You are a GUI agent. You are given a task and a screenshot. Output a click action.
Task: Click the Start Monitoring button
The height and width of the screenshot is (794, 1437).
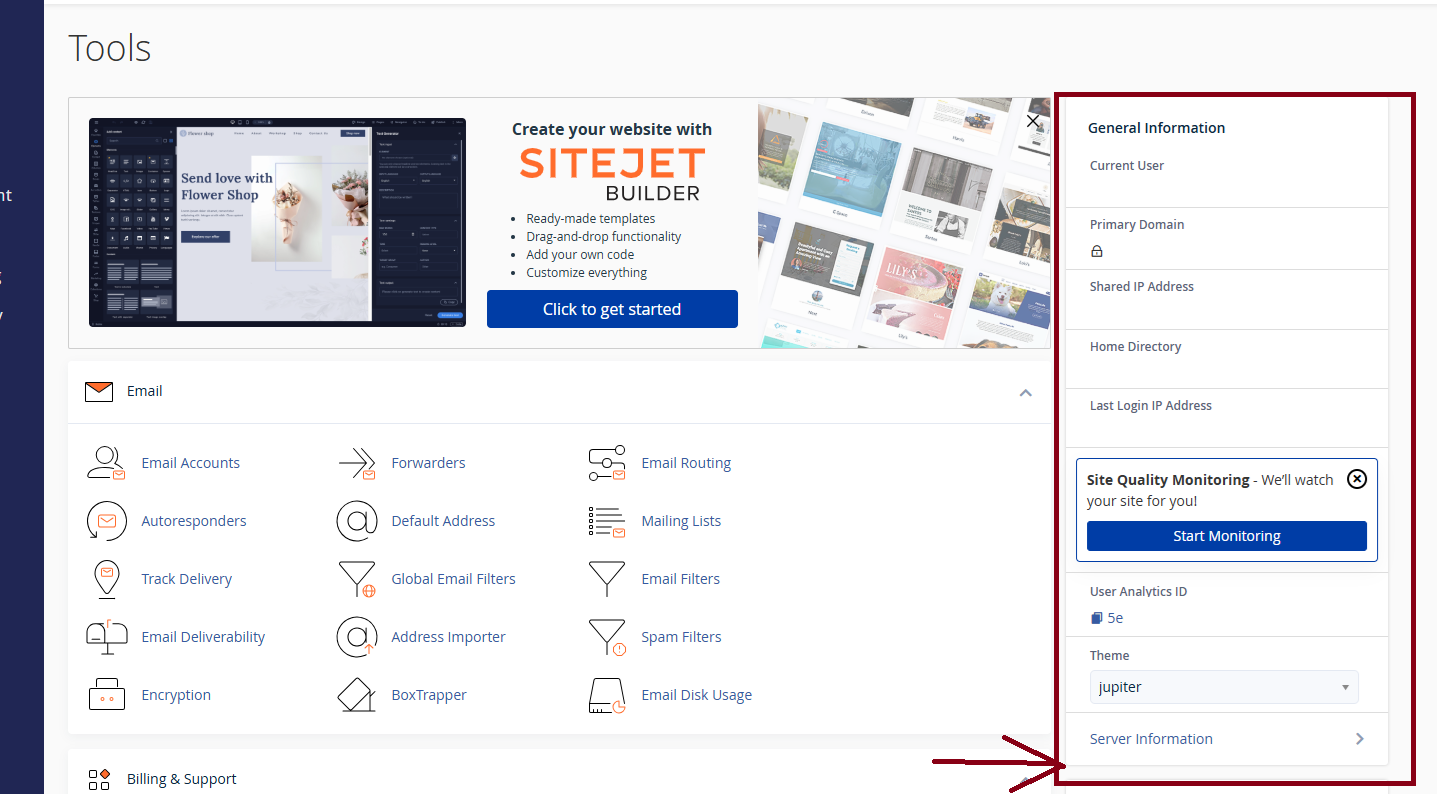click(1227, 536)
